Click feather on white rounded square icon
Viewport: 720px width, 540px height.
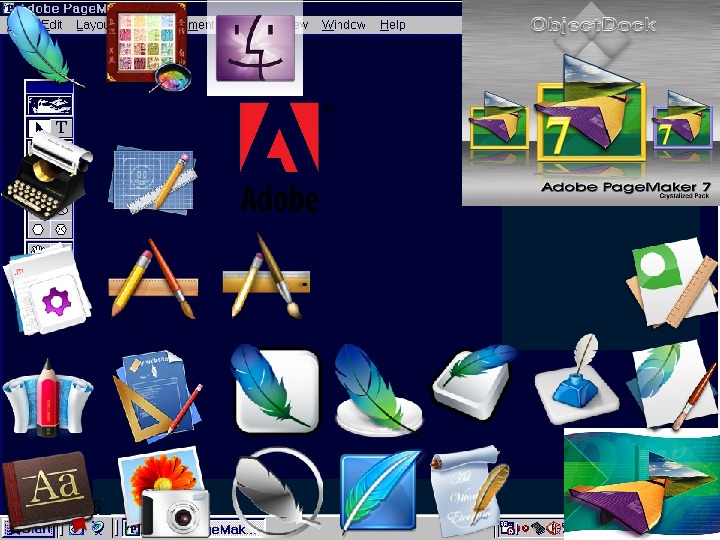click(x=276, y=389)
